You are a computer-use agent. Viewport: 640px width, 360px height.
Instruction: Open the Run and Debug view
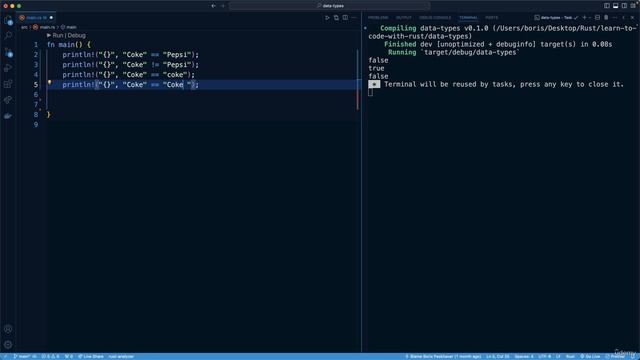click(x=8, y=68)
